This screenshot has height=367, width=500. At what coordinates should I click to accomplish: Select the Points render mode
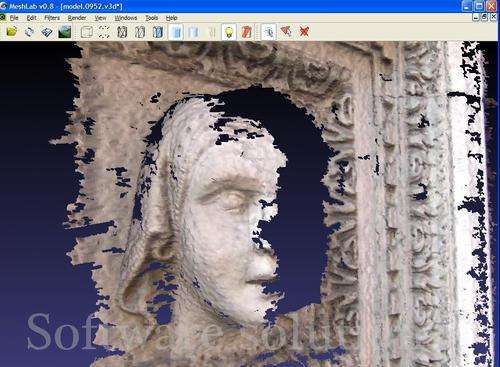pos(104,32)
